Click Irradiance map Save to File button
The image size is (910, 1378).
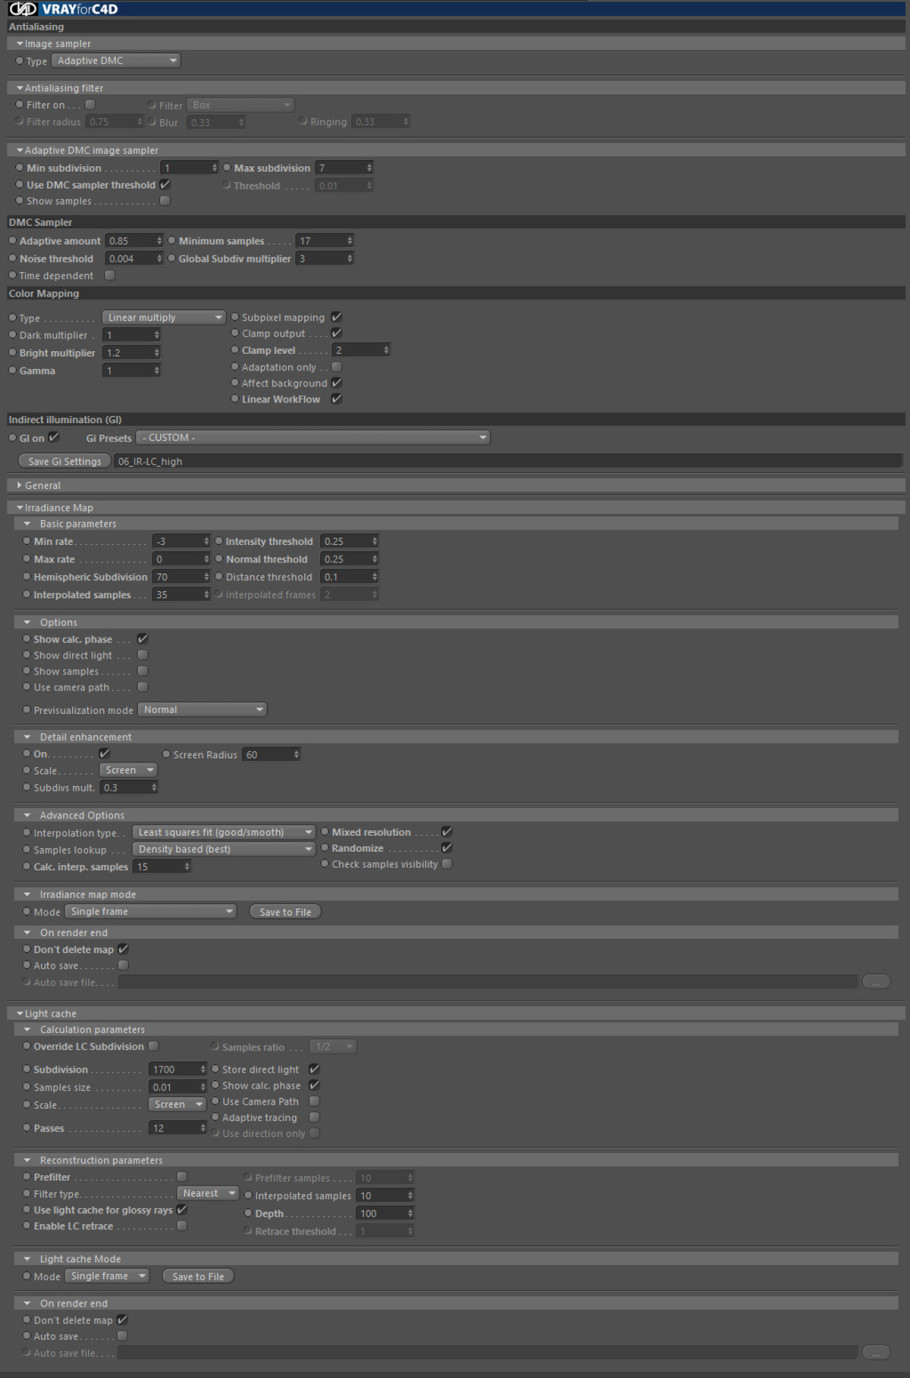[x=285, y=912]
